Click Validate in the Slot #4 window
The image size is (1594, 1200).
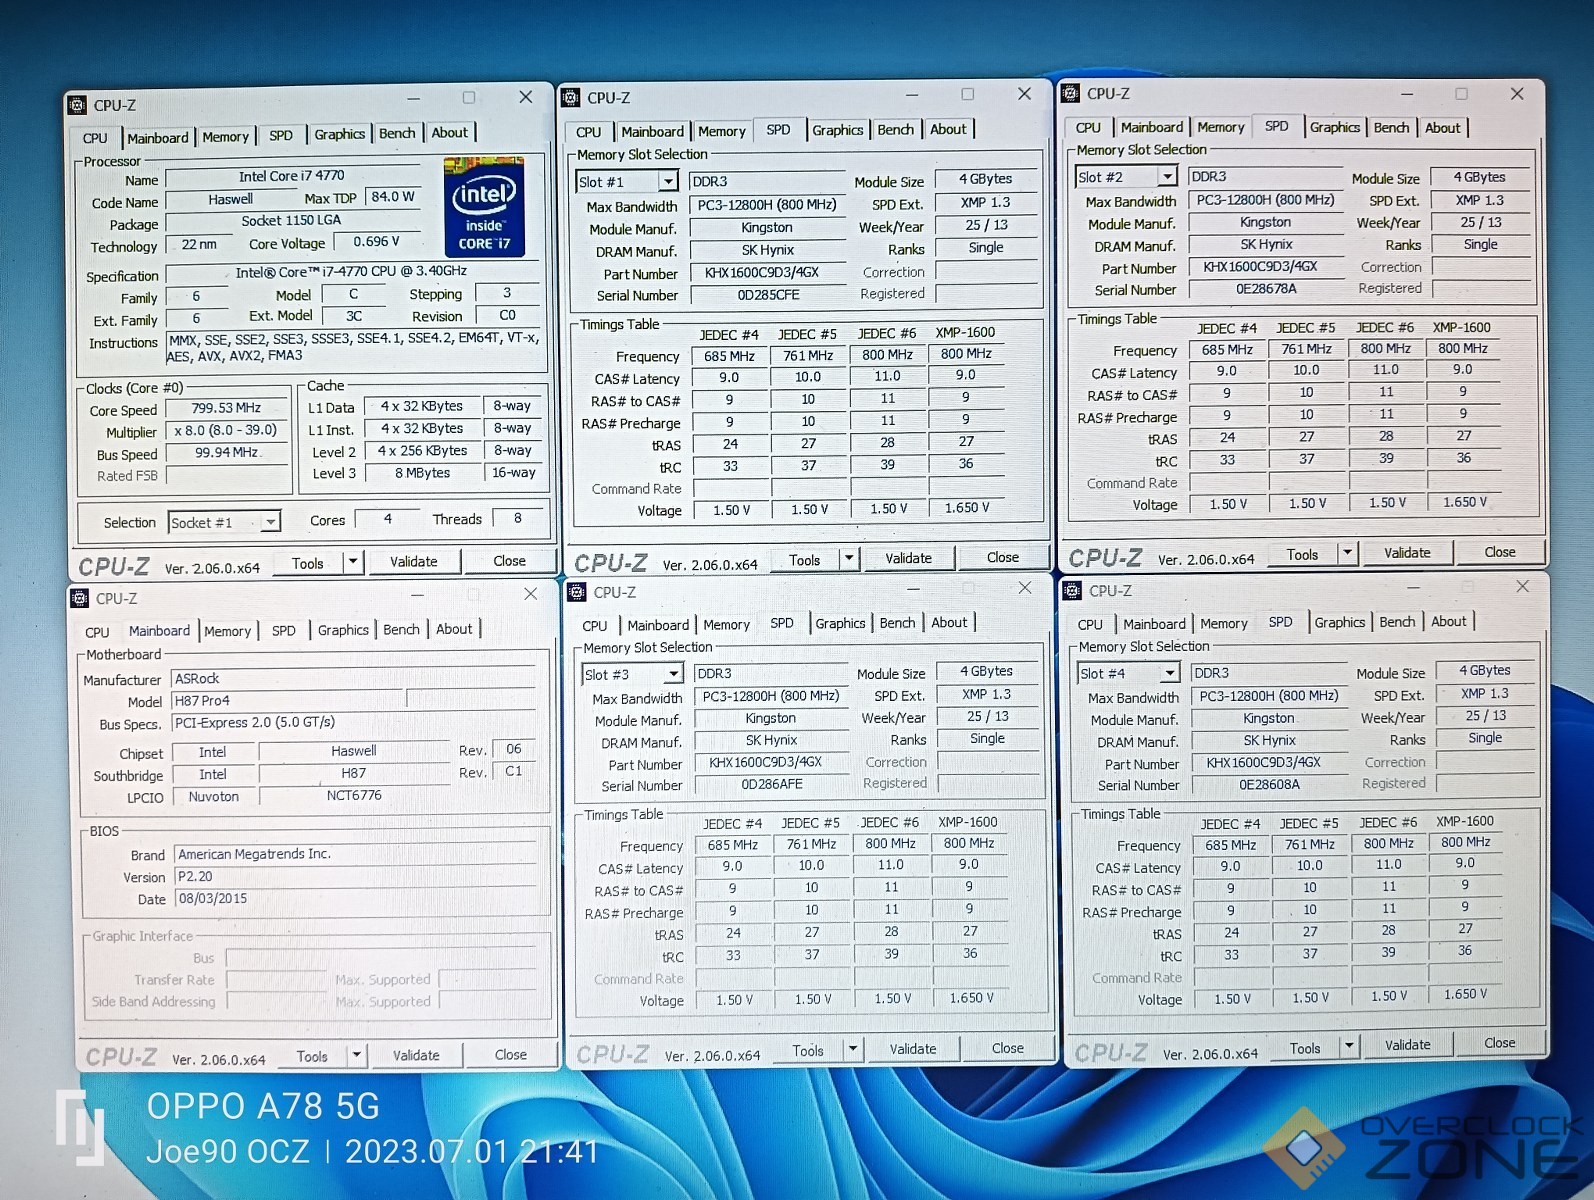pyautogui.click(x=1408, y=1045)
